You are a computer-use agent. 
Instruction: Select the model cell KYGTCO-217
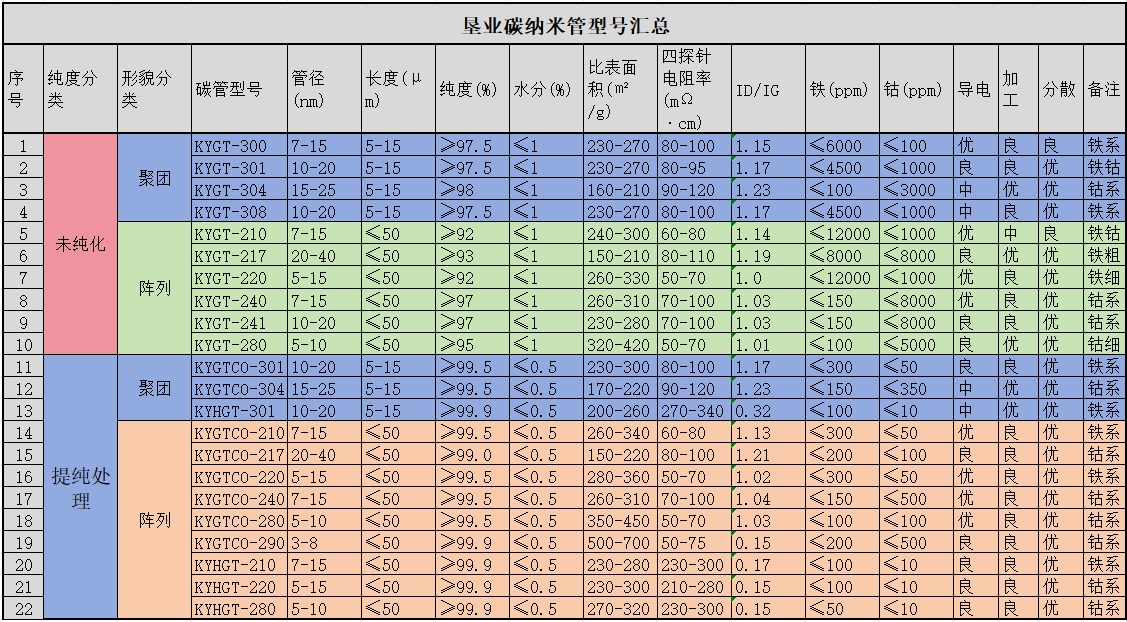[239, 454]
